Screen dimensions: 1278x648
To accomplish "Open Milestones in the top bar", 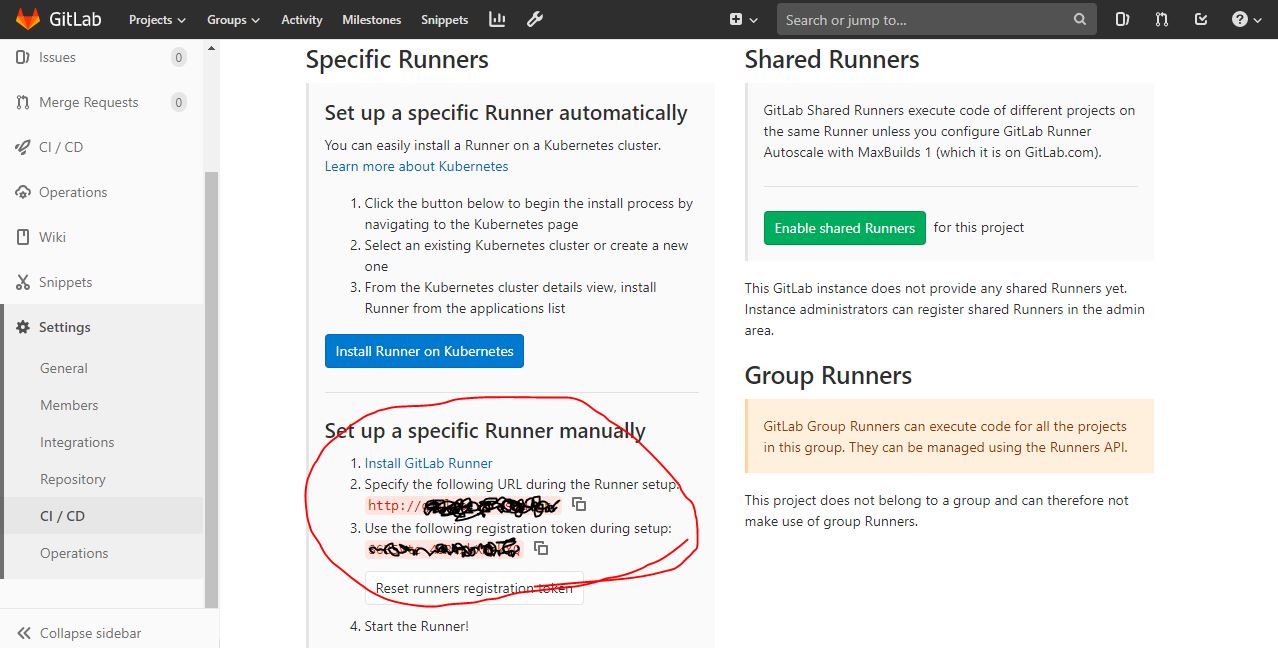I will click(x=371, y=19).
